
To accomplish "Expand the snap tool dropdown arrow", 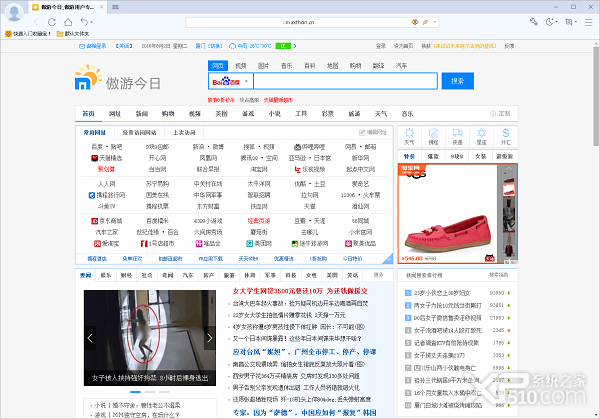I will pyautogui.click(x=576, y=22).
